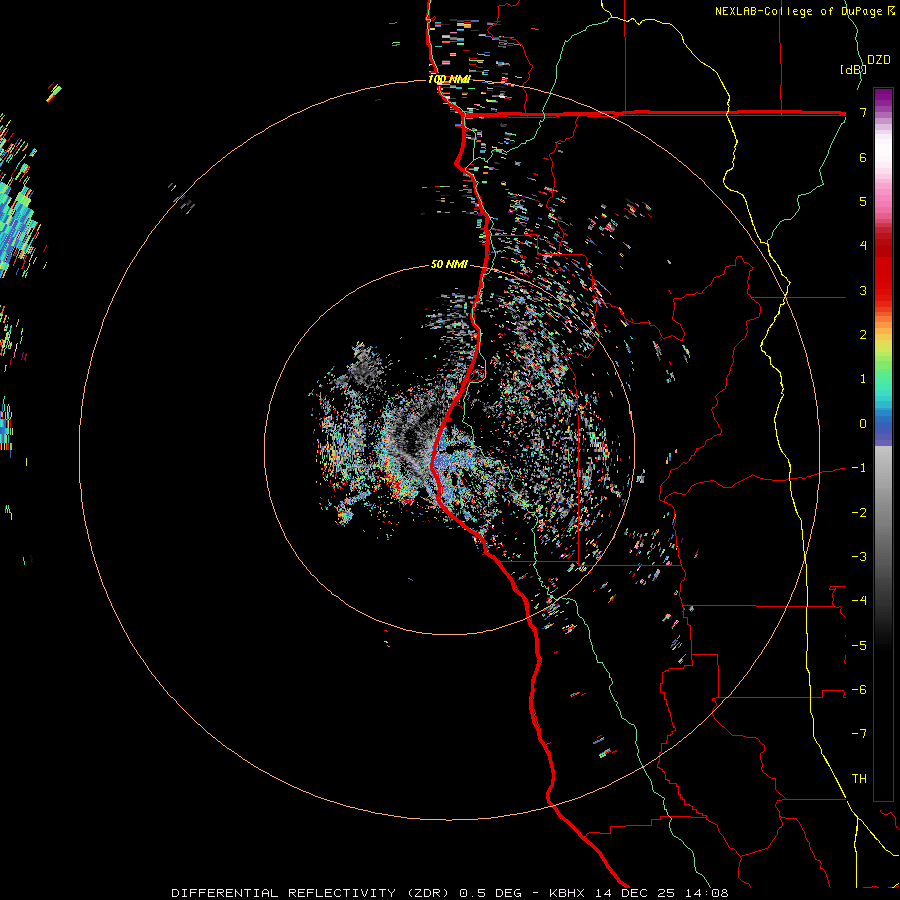
Task: Click the -3 value on color scale
Action: [859, 557]
